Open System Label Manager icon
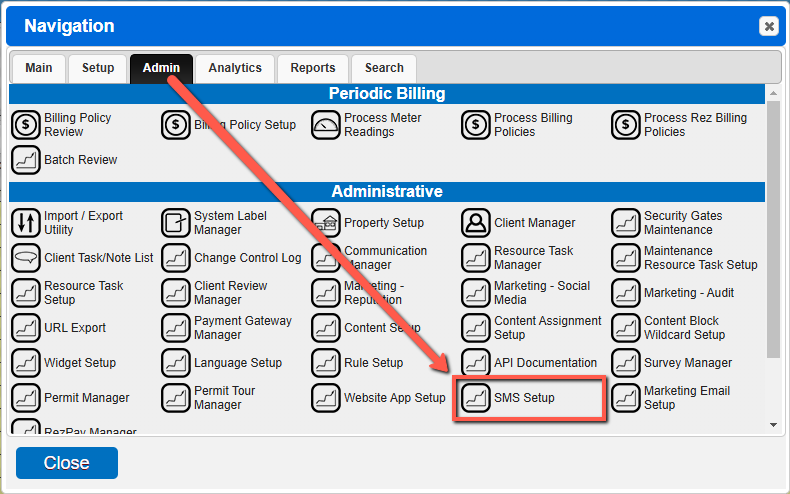The height and width of the screenshot is (494, 790). click(176, 223)
